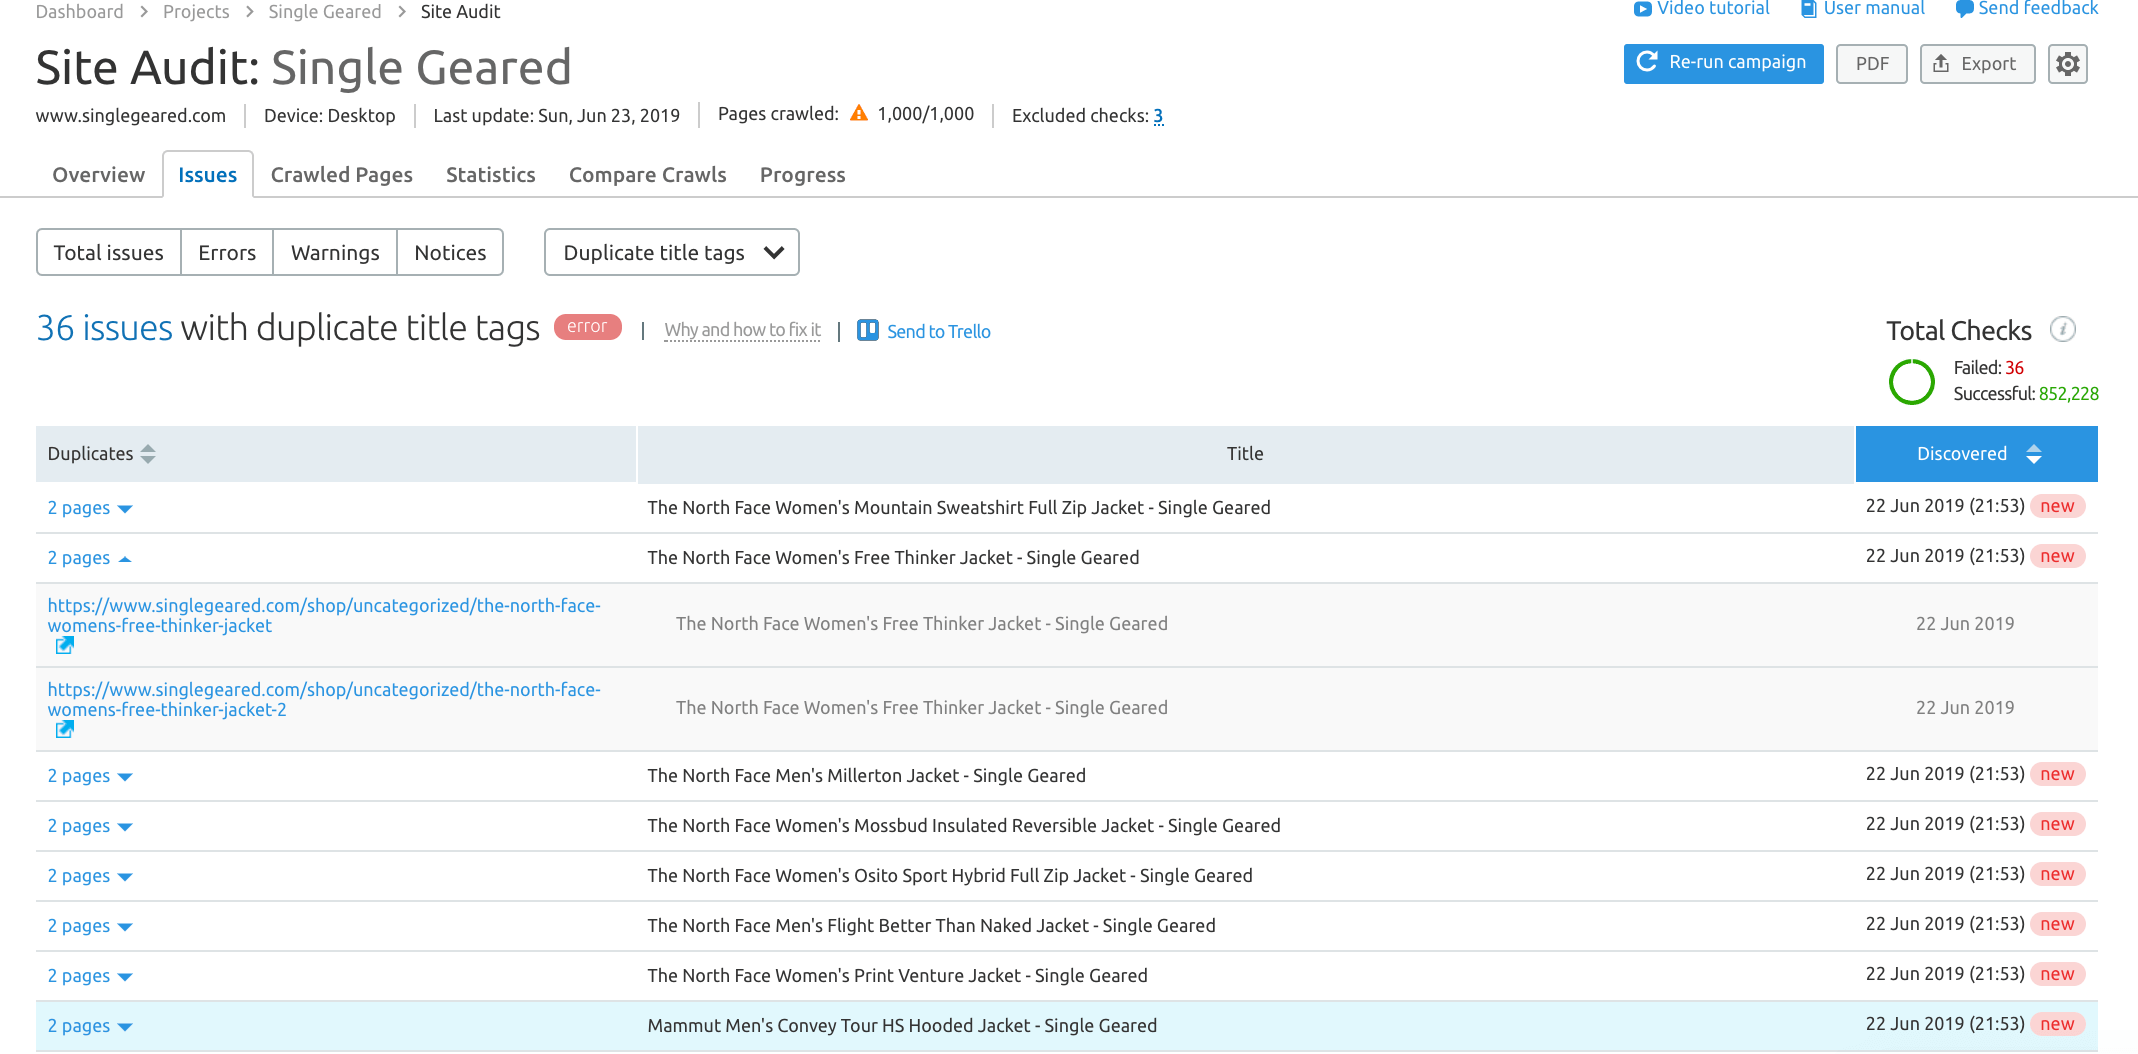Open the Compare Crawls tab
Image resolution: width=2138 pixels, height=1054 pixels.
point(647,175)
